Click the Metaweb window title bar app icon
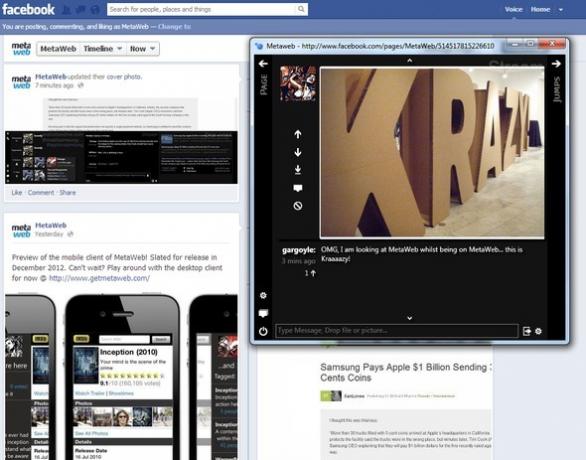 (x=259, y=46)
